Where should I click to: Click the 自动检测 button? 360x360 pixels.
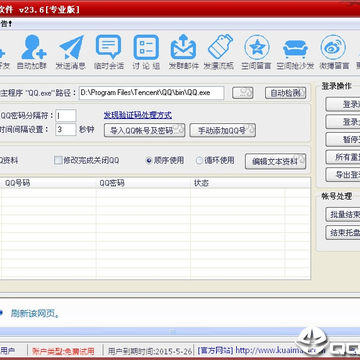[x=286, y=93]
